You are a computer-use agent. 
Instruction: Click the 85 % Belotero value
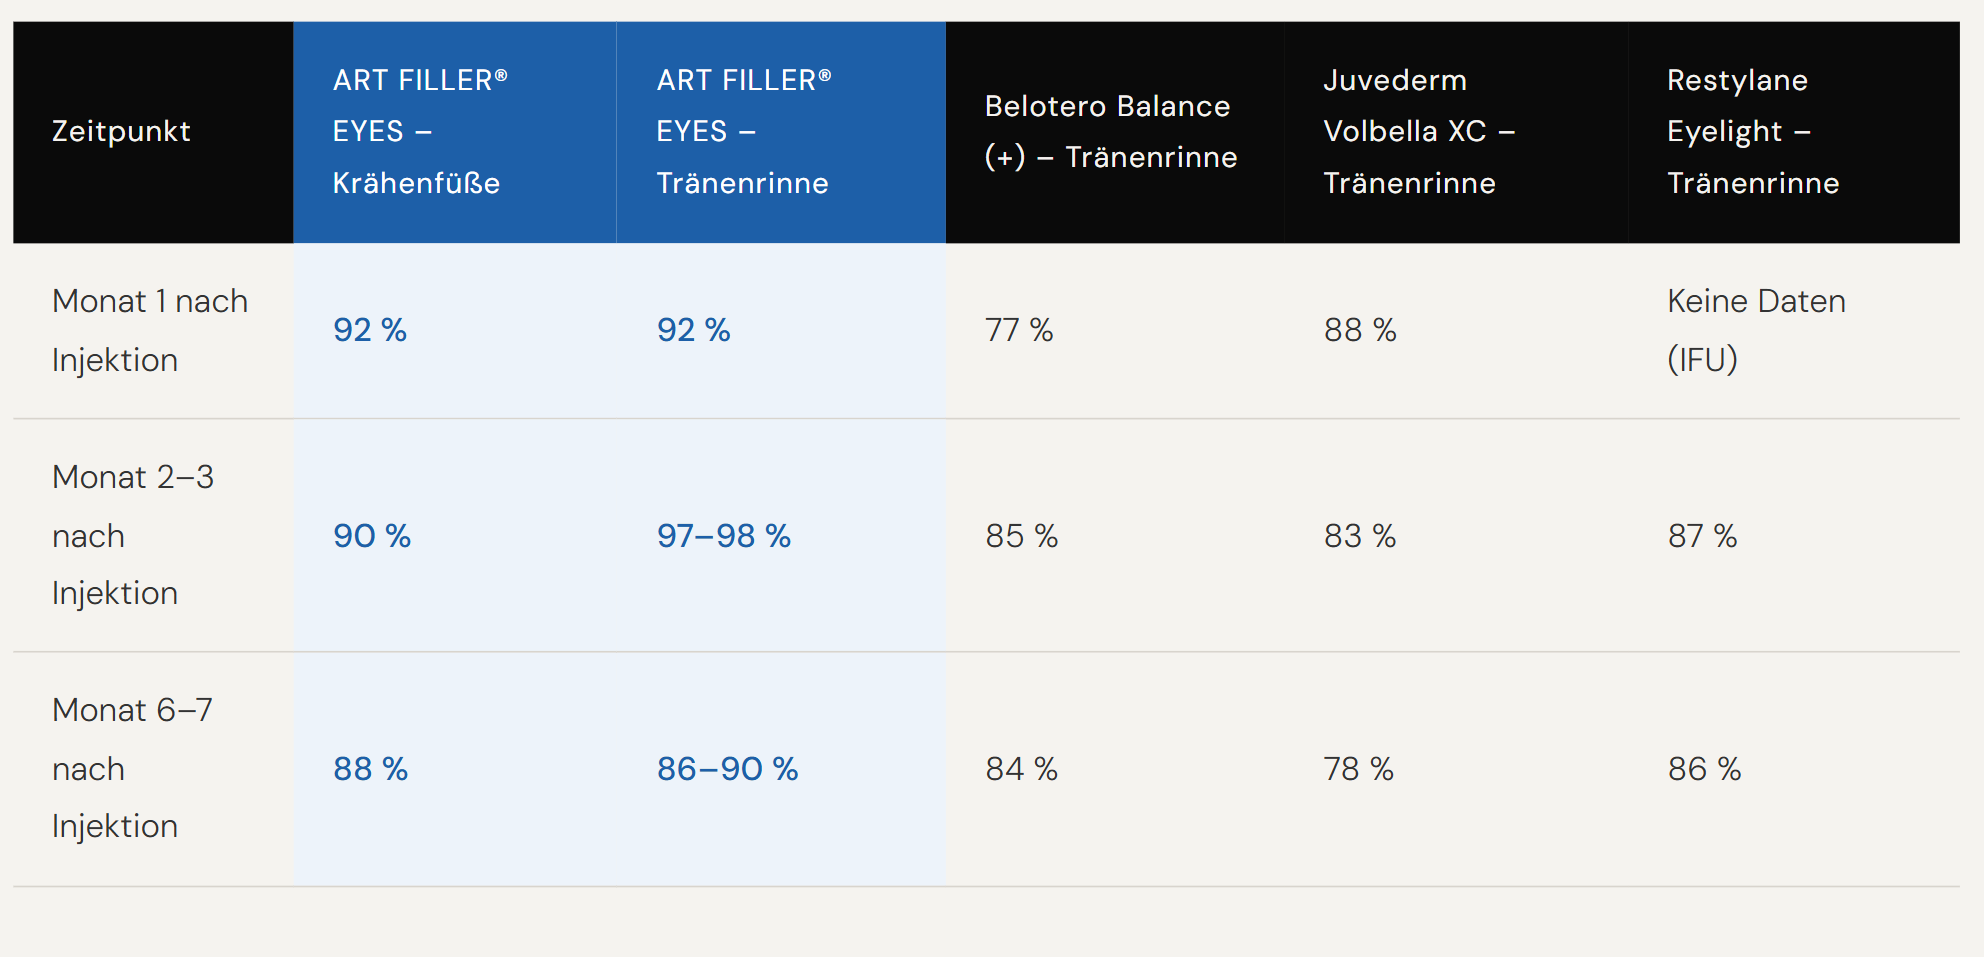tap(1021, 536)
